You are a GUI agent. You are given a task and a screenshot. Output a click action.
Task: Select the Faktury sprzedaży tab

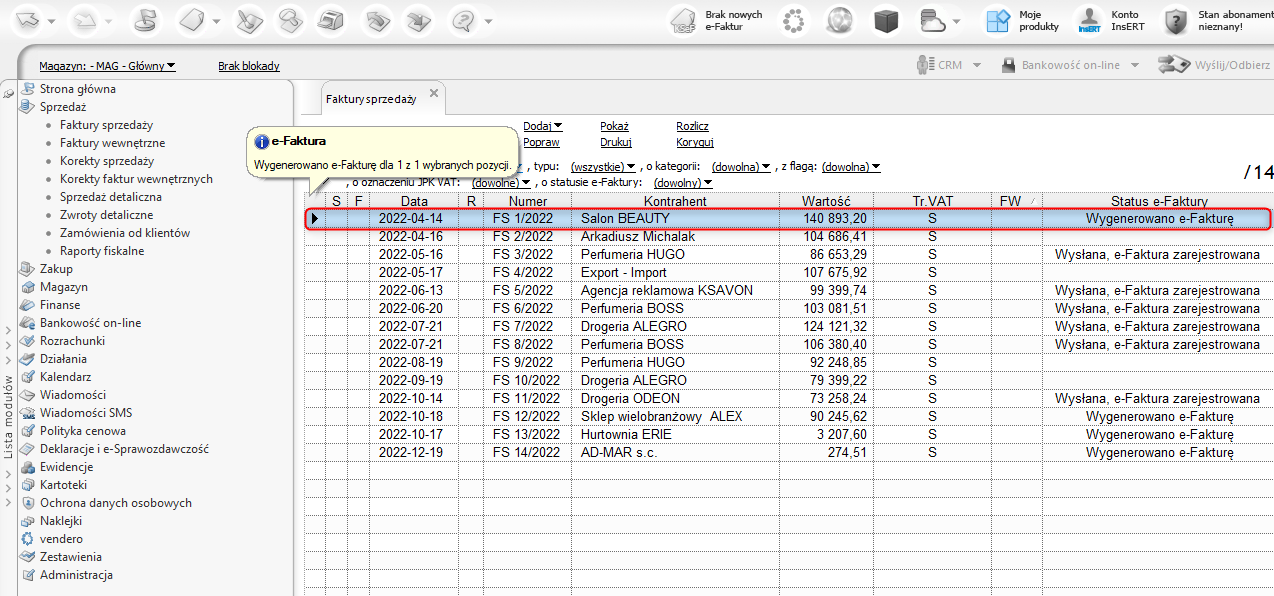(x=370, y=99)
